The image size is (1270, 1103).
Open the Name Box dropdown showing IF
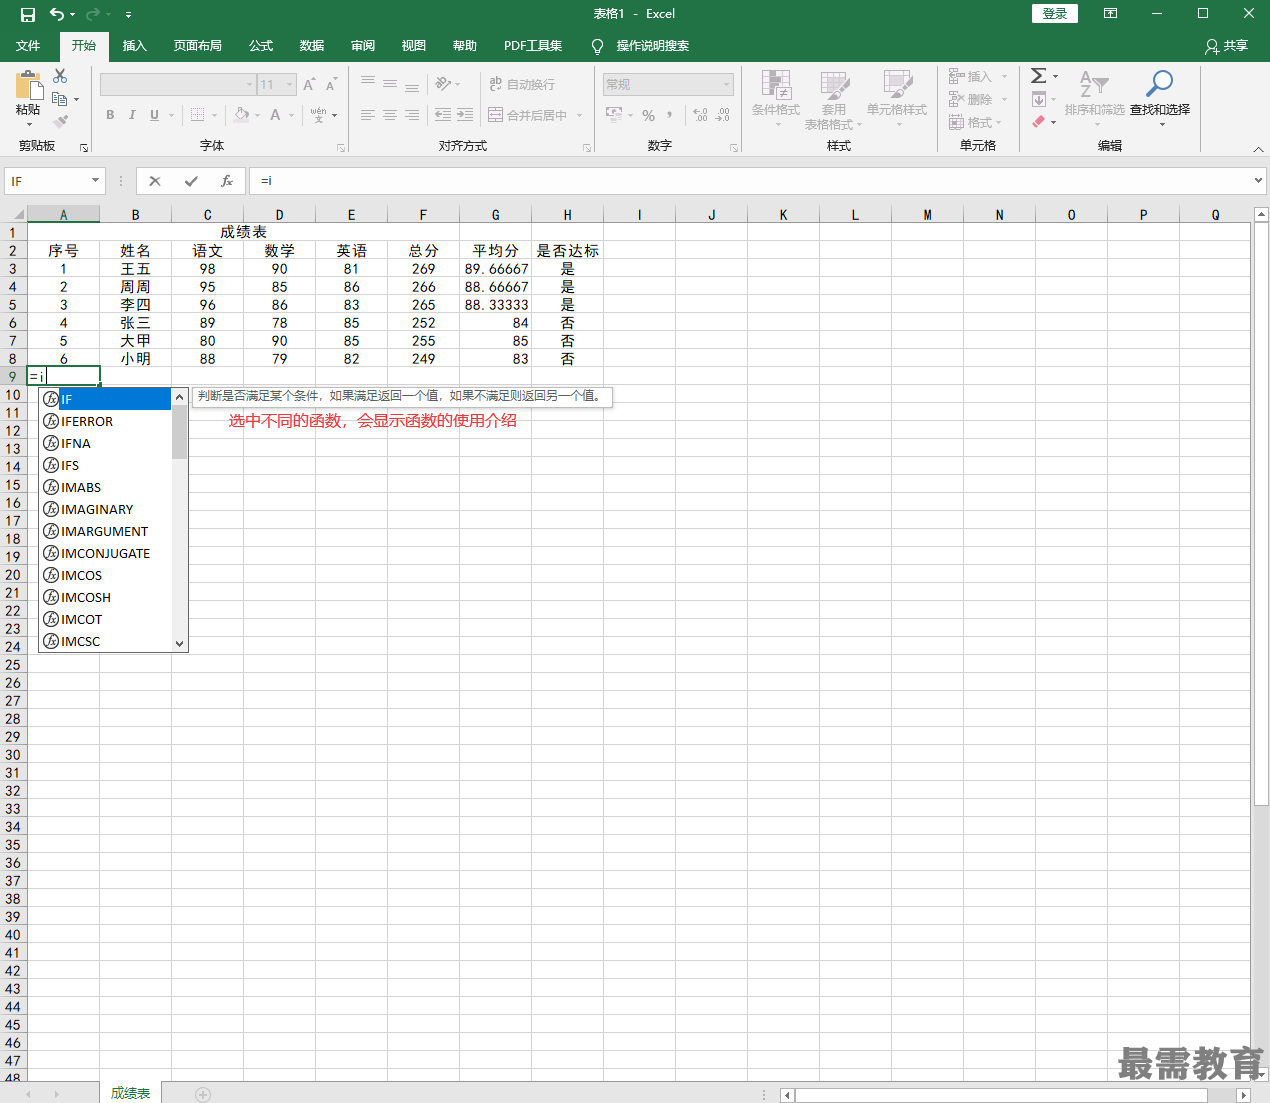(96, 181)
